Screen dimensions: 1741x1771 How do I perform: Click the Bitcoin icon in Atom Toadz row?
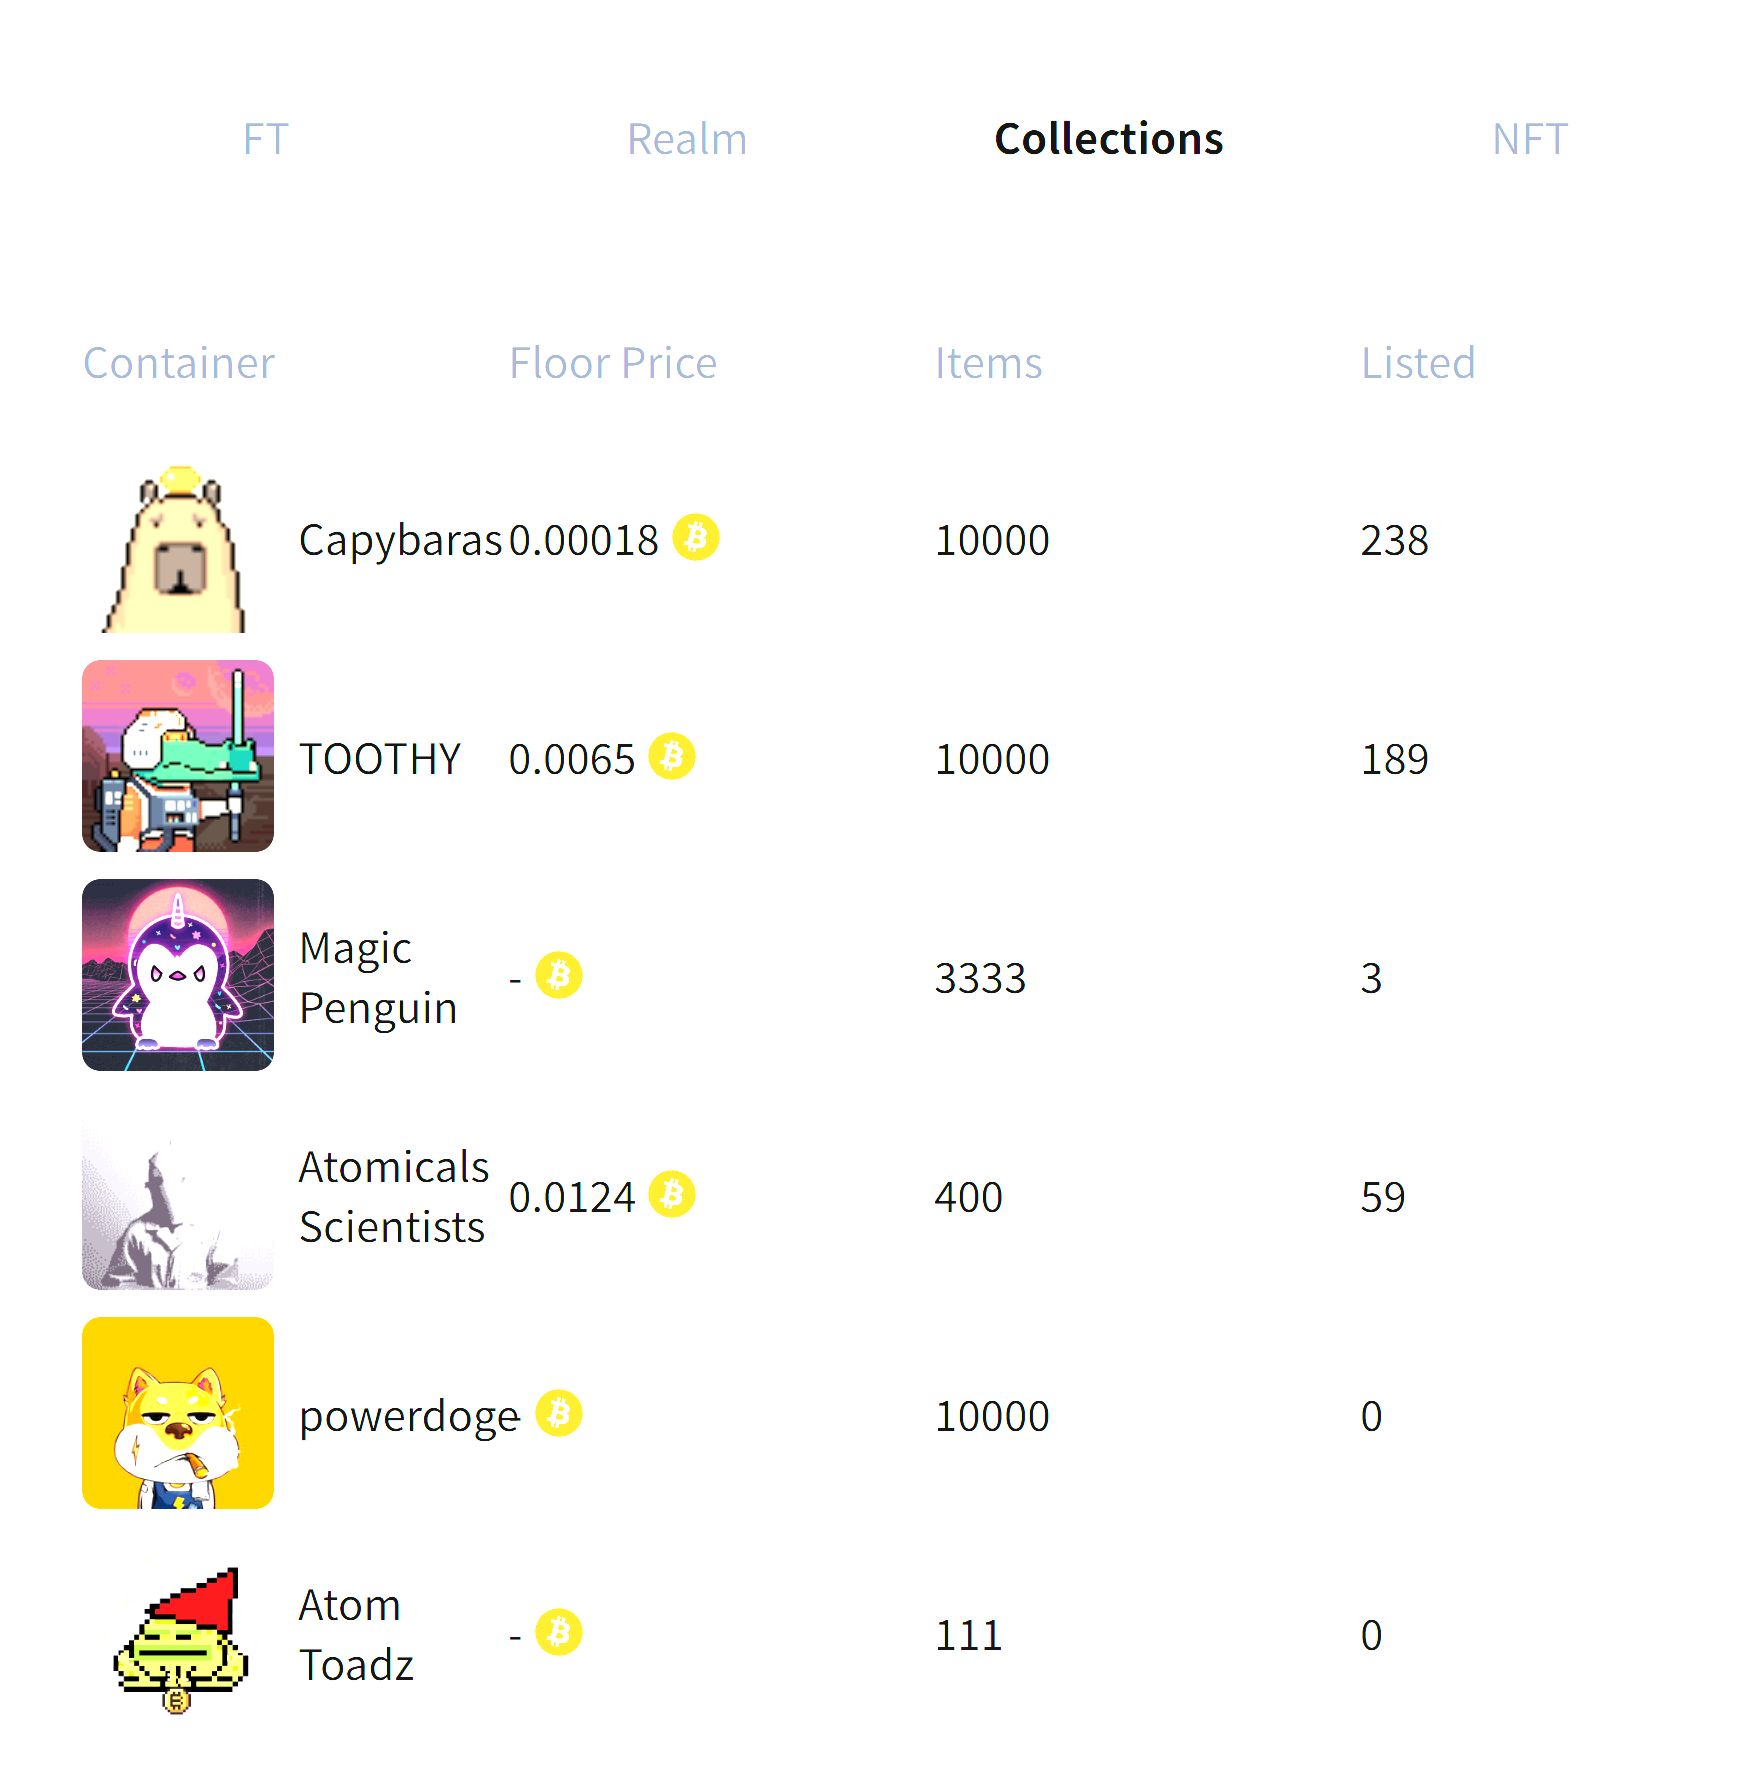tap(559, 1633)
